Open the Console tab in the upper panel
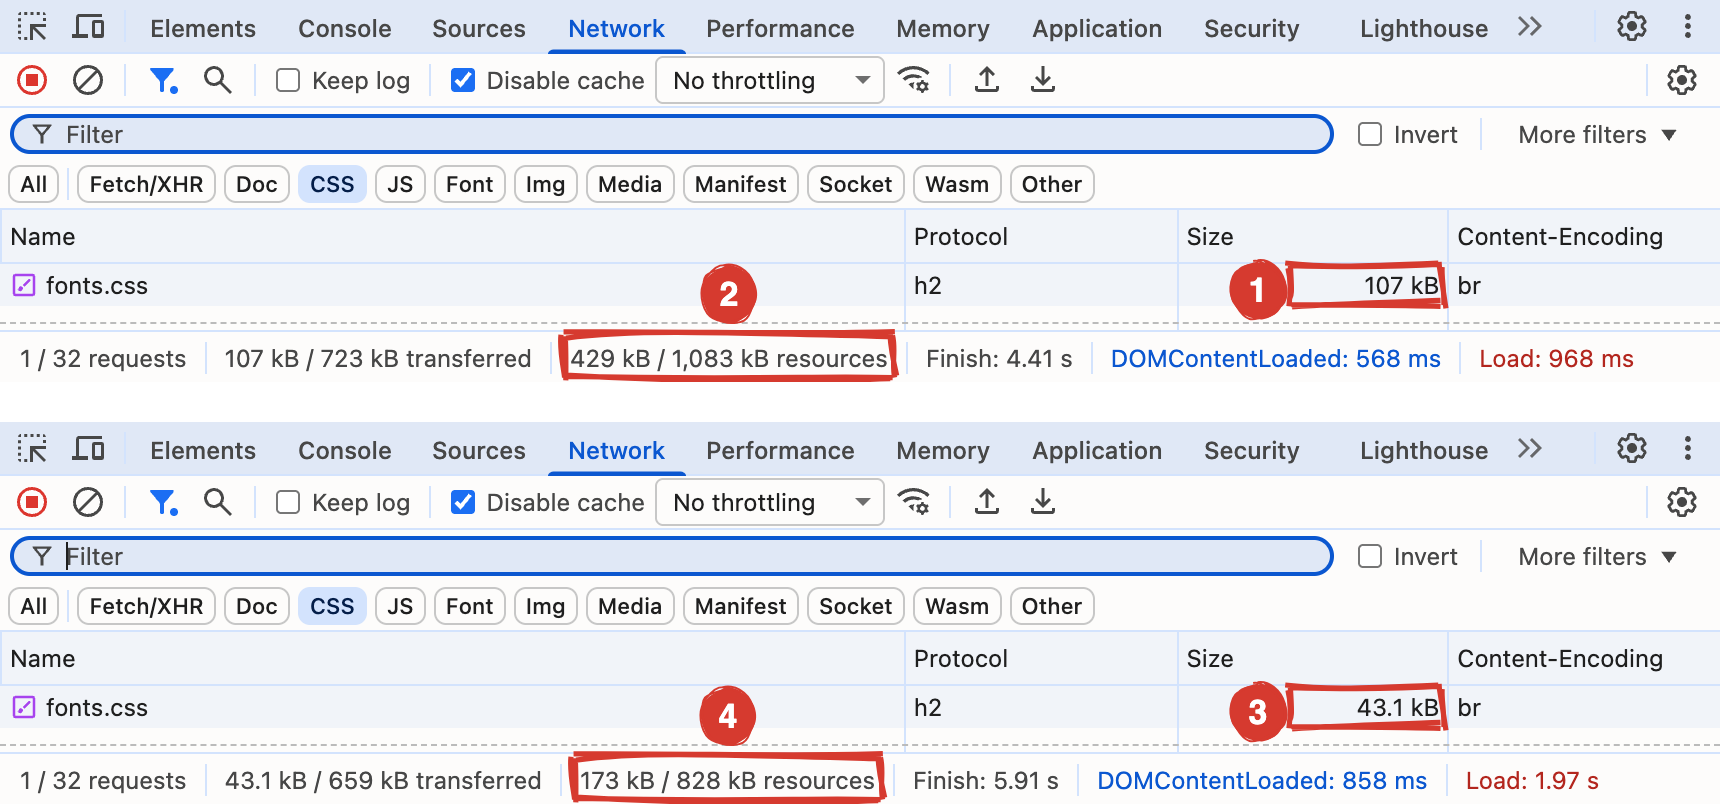This screenshot has width=1720, height=804. [x=345, y=28]
